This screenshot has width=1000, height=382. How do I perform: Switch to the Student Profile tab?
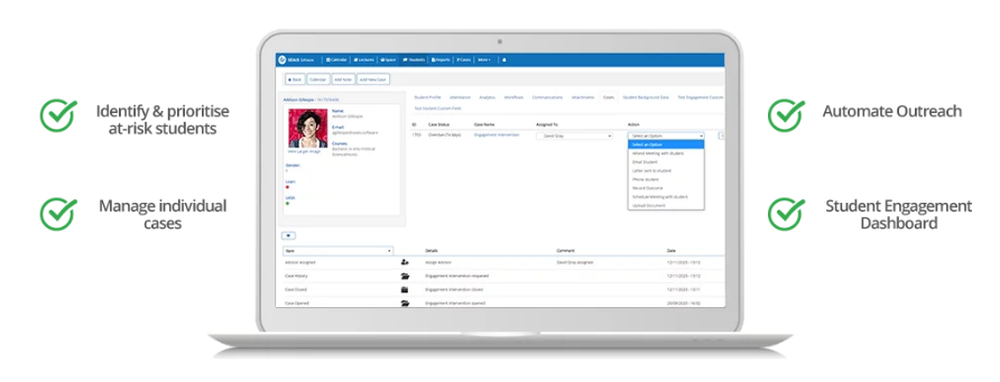click(427, 98)
